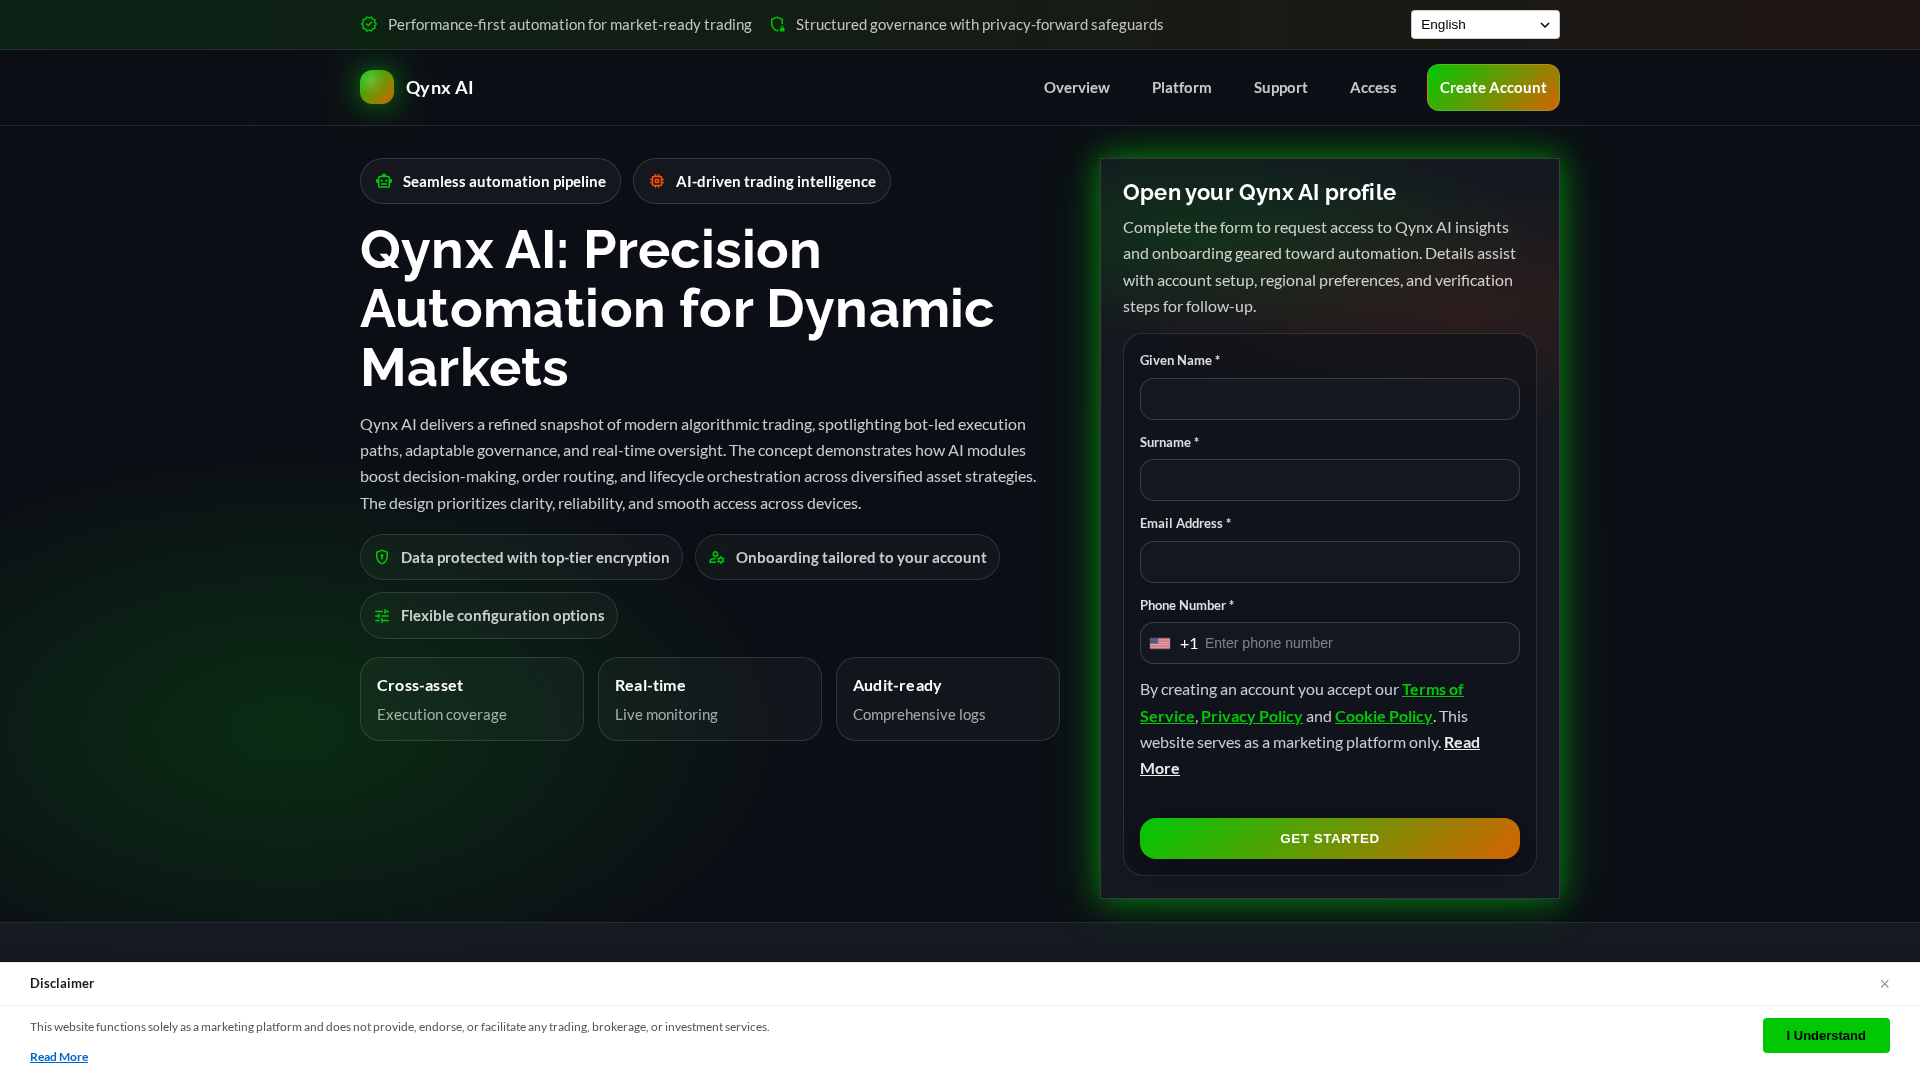This screenshot has width=1920, height=1080.
Task: Open the Support nav item
Action: coord(1281,87)
